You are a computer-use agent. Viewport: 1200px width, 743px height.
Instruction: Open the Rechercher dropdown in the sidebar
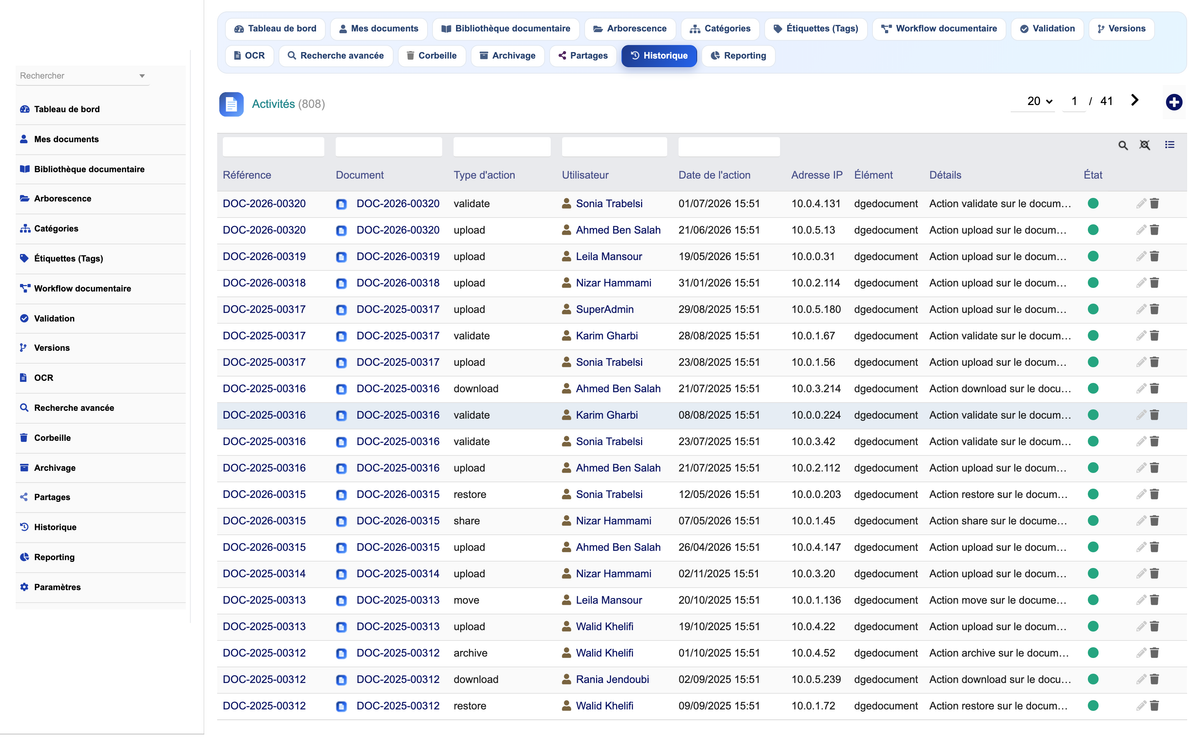pyautogui.click(x=83, y=76)
